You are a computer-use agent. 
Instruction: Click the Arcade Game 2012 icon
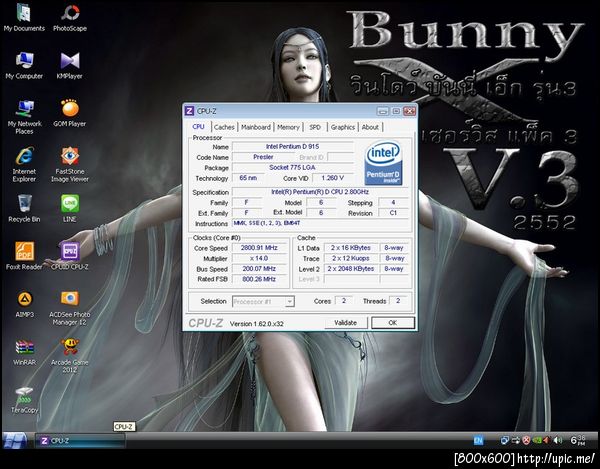click(x=70, y=356)
